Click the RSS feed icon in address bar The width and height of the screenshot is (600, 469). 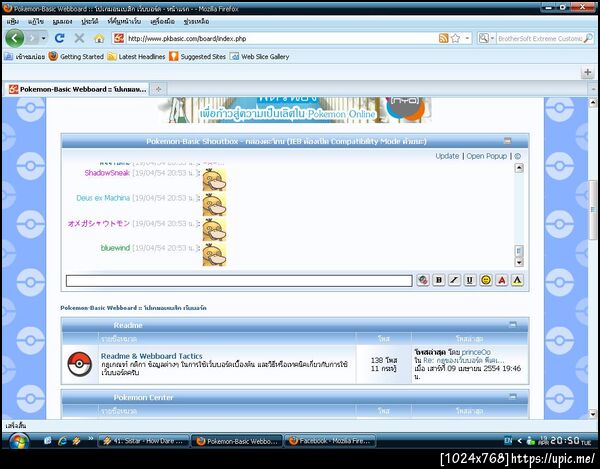coord(443,38)
